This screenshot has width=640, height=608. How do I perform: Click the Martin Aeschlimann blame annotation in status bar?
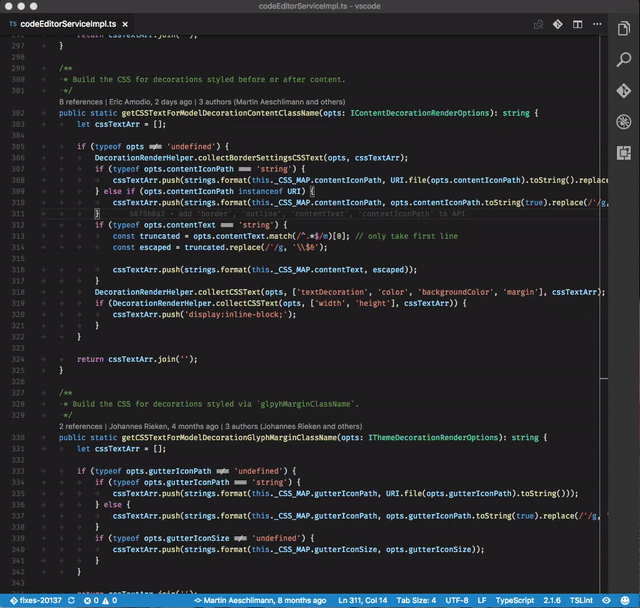point(260,601)
